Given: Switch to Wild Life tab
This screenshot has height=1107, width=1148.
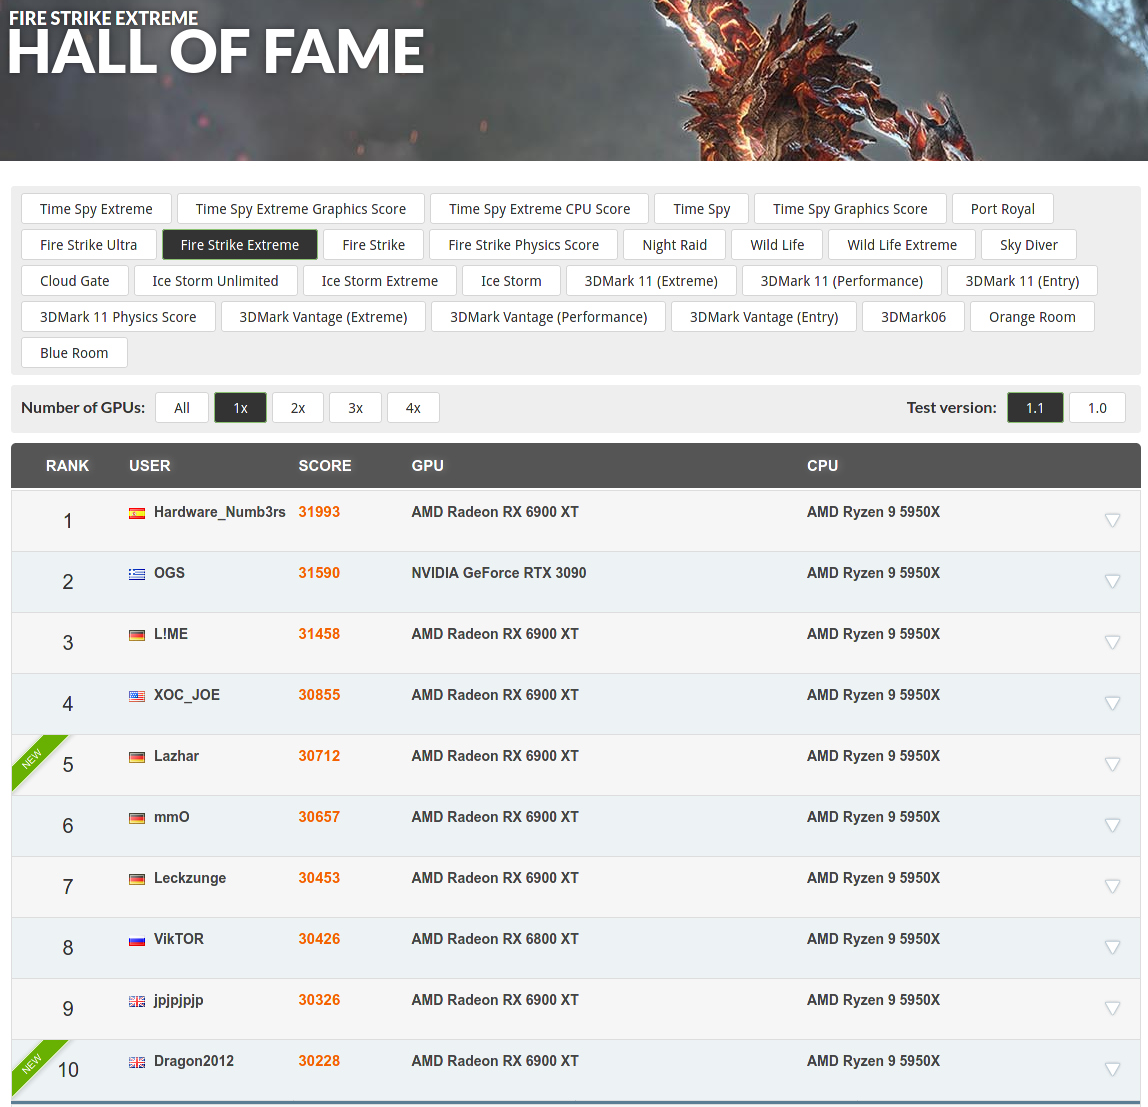Looking at the screenshot, I should [777, 245].
